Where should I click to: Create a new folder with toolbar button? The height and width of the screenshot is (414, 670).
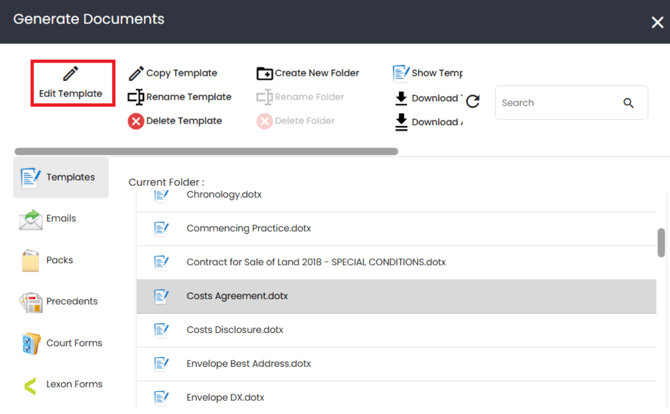[307, 73]
